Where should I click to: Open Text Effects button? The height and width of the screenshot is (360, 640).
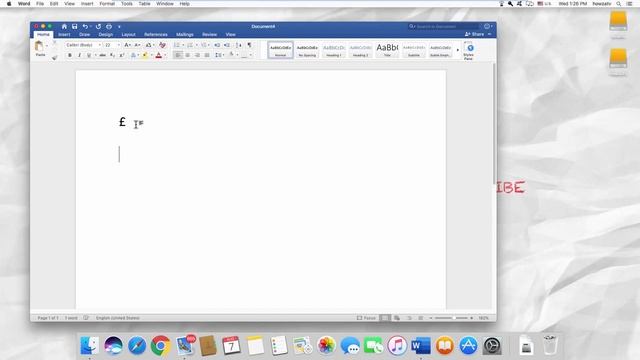(133, 55)
